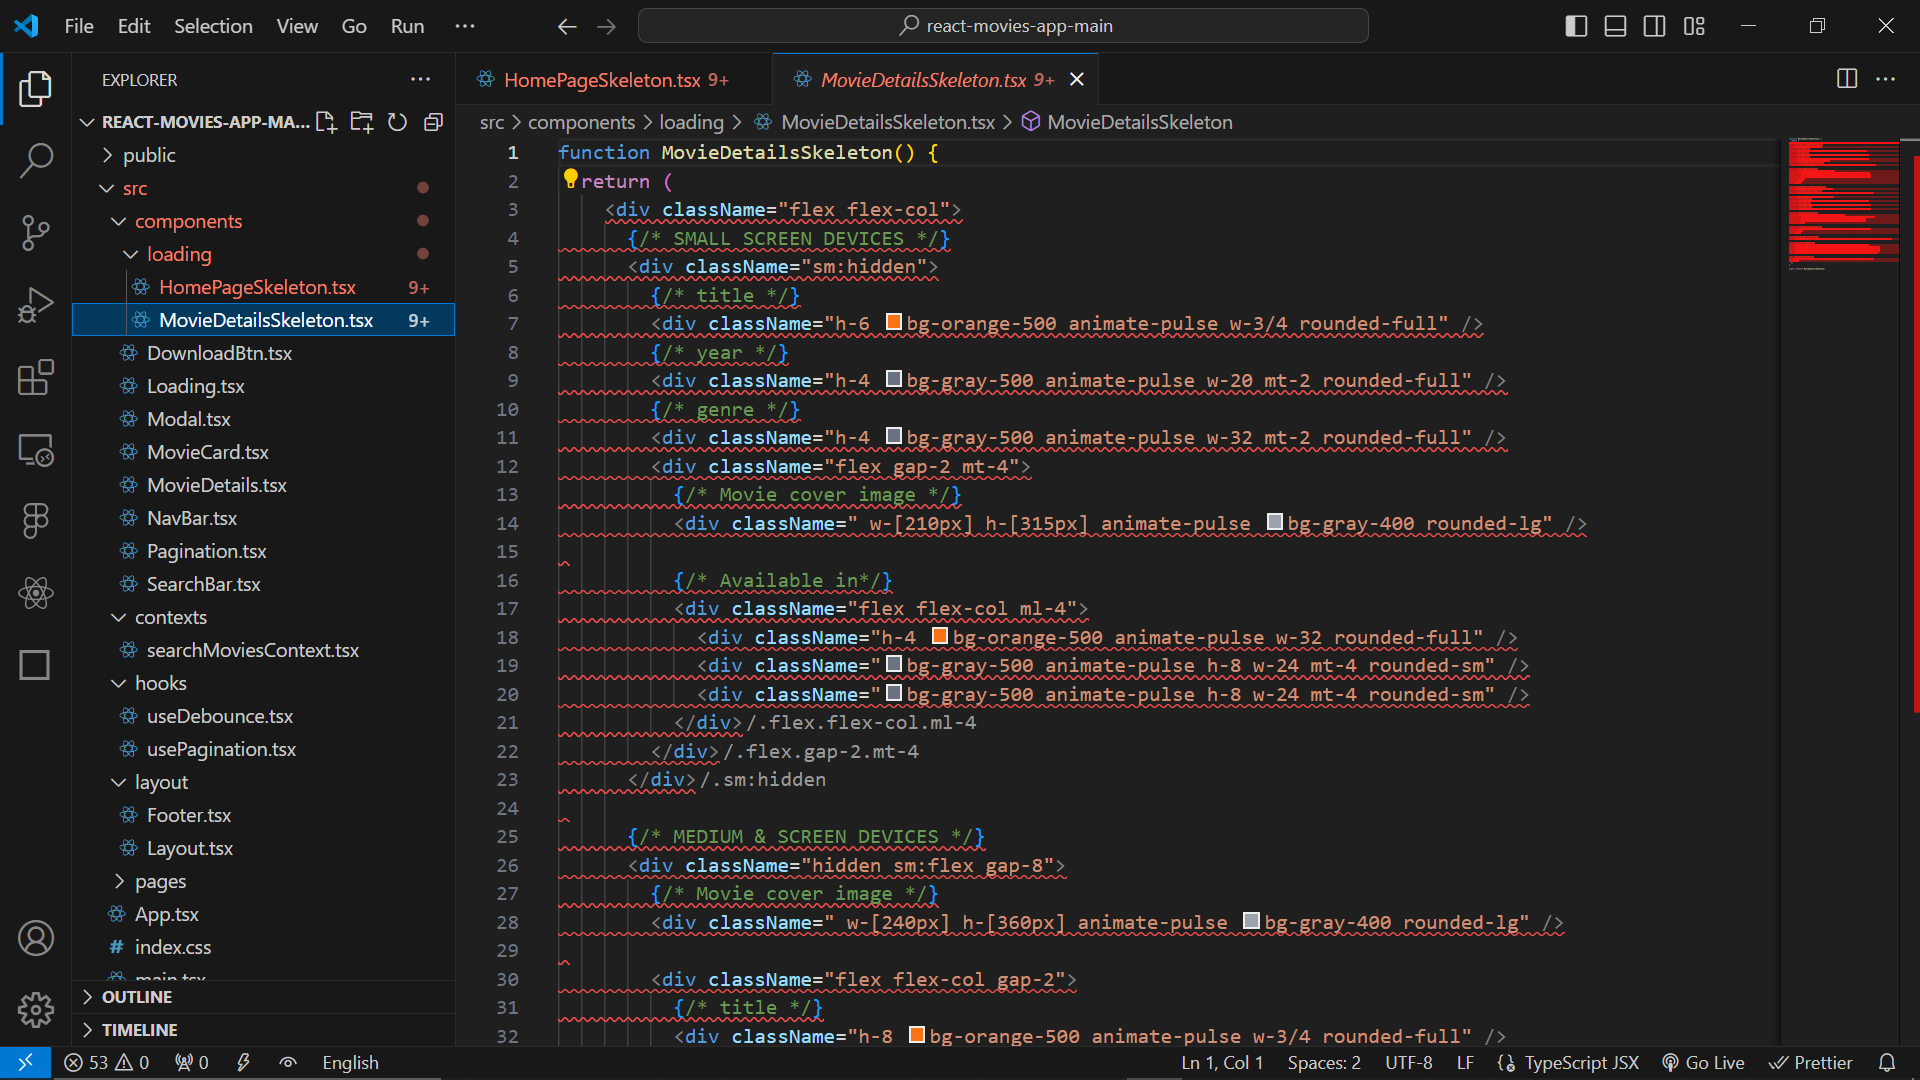Screen dimensions: 1920x1080
Task: Open the Selection menu
Action: point(213,26)
